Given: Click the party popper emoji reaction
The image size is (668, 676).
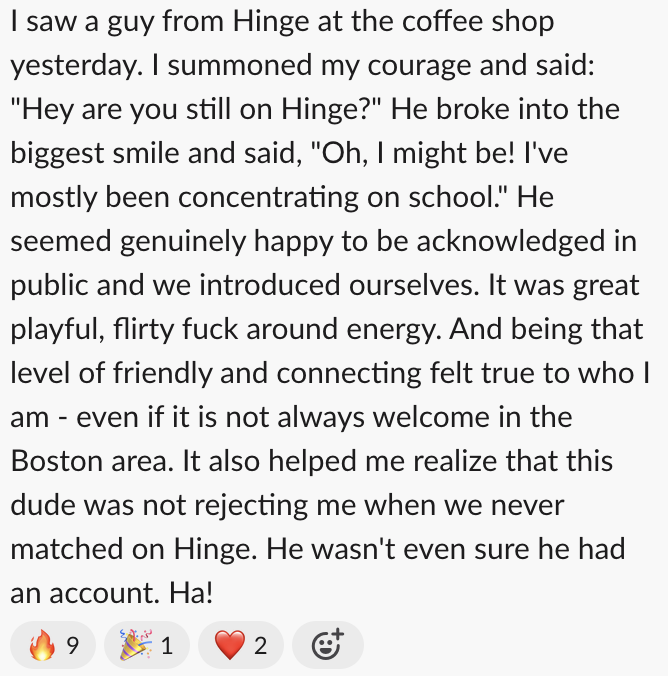Looking at the screenshot, I should coord(136,646).
